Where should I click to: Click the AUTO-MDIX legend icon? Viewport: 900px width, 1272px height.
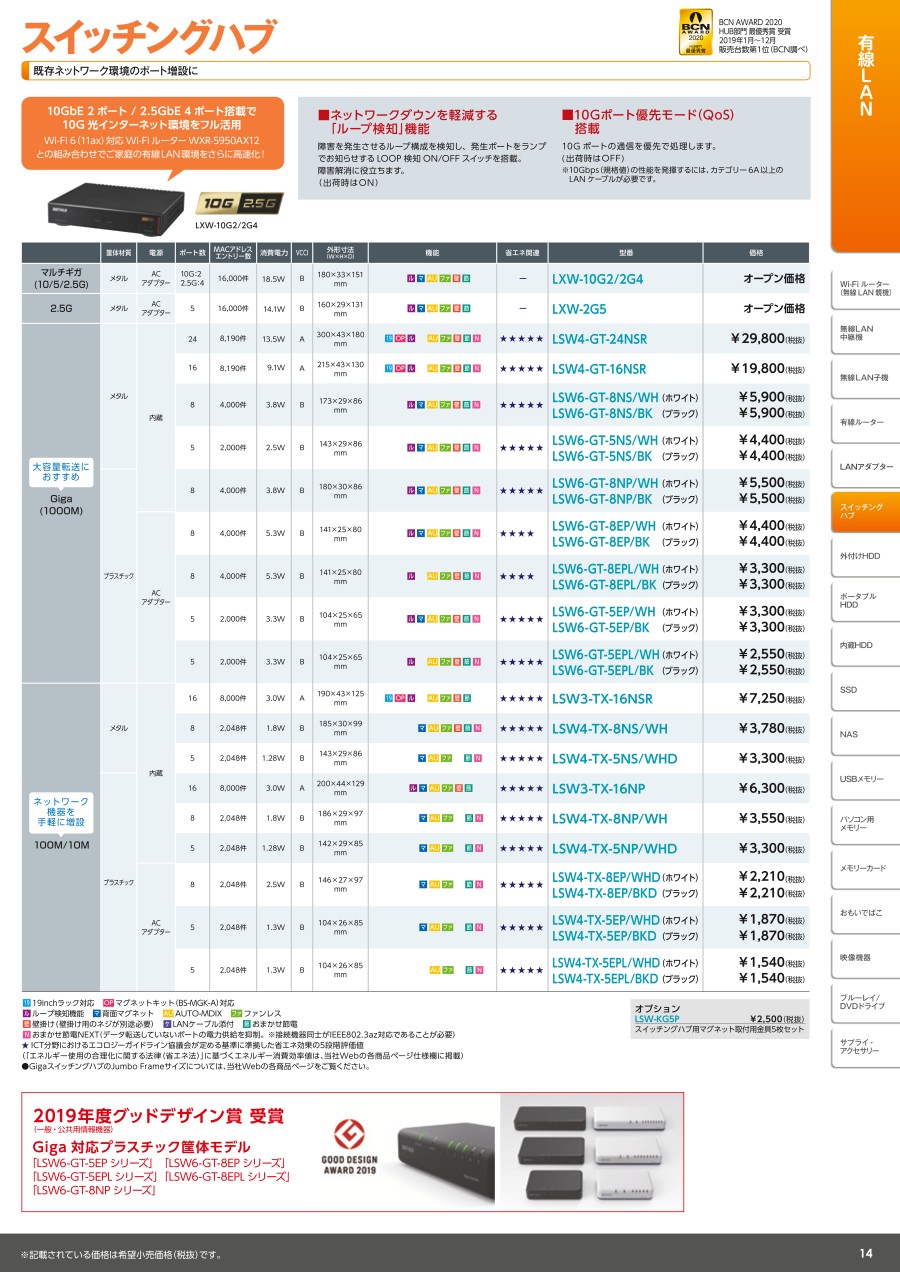click(167, 1013)
